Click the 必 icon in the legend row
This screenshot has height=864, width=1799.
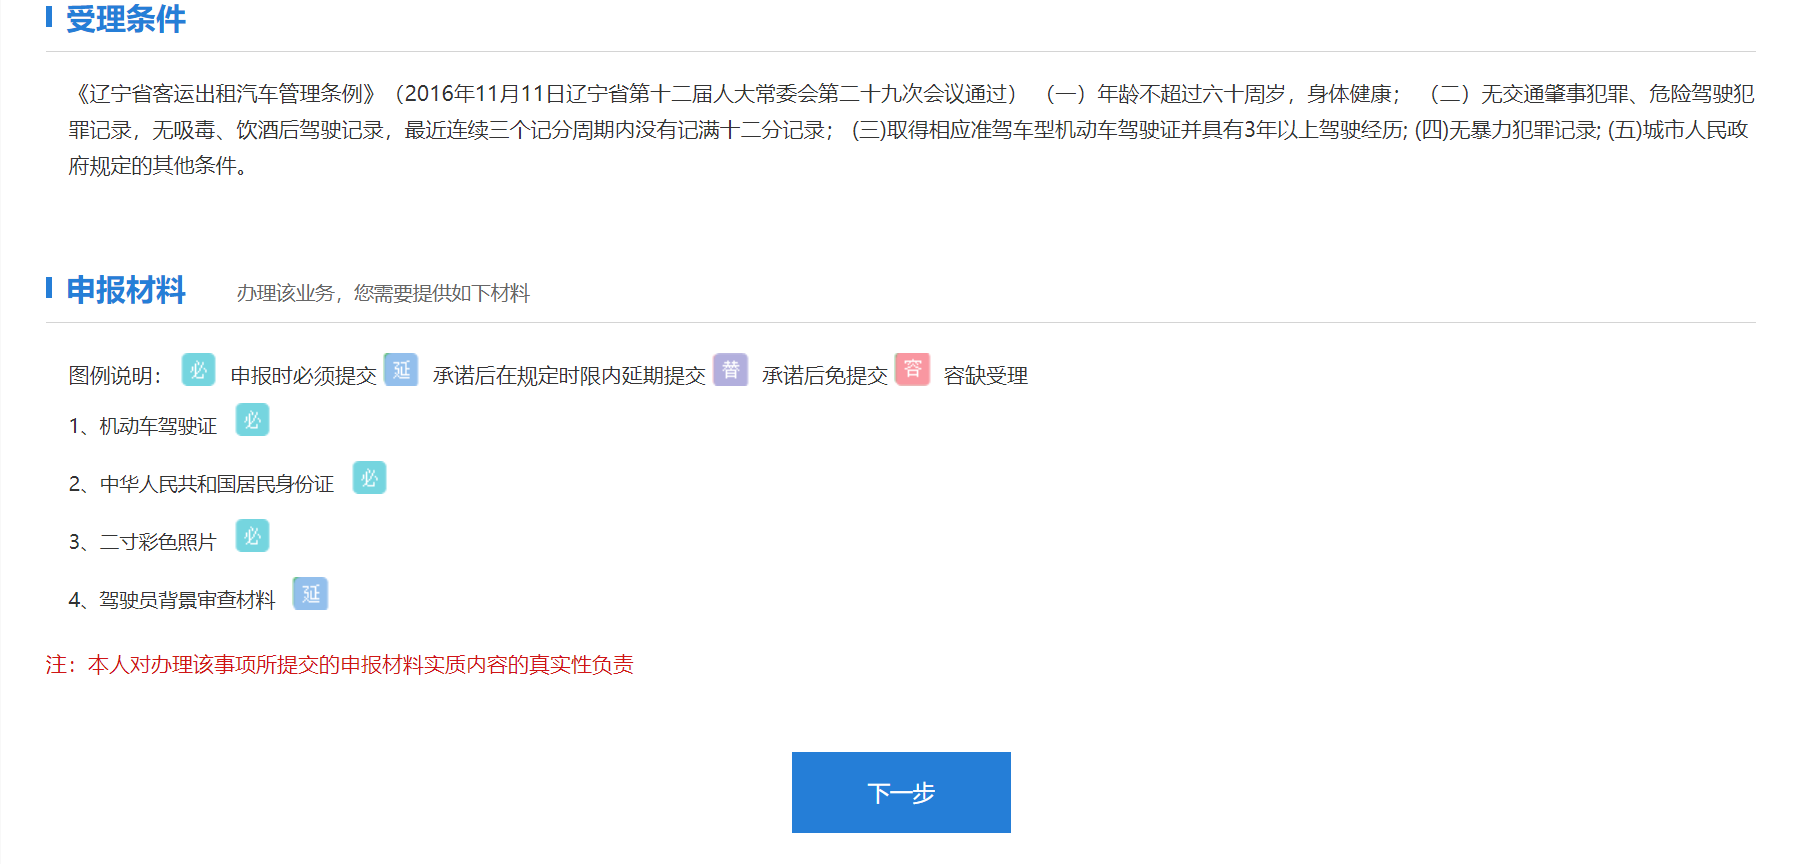click(x=198, y=370)
